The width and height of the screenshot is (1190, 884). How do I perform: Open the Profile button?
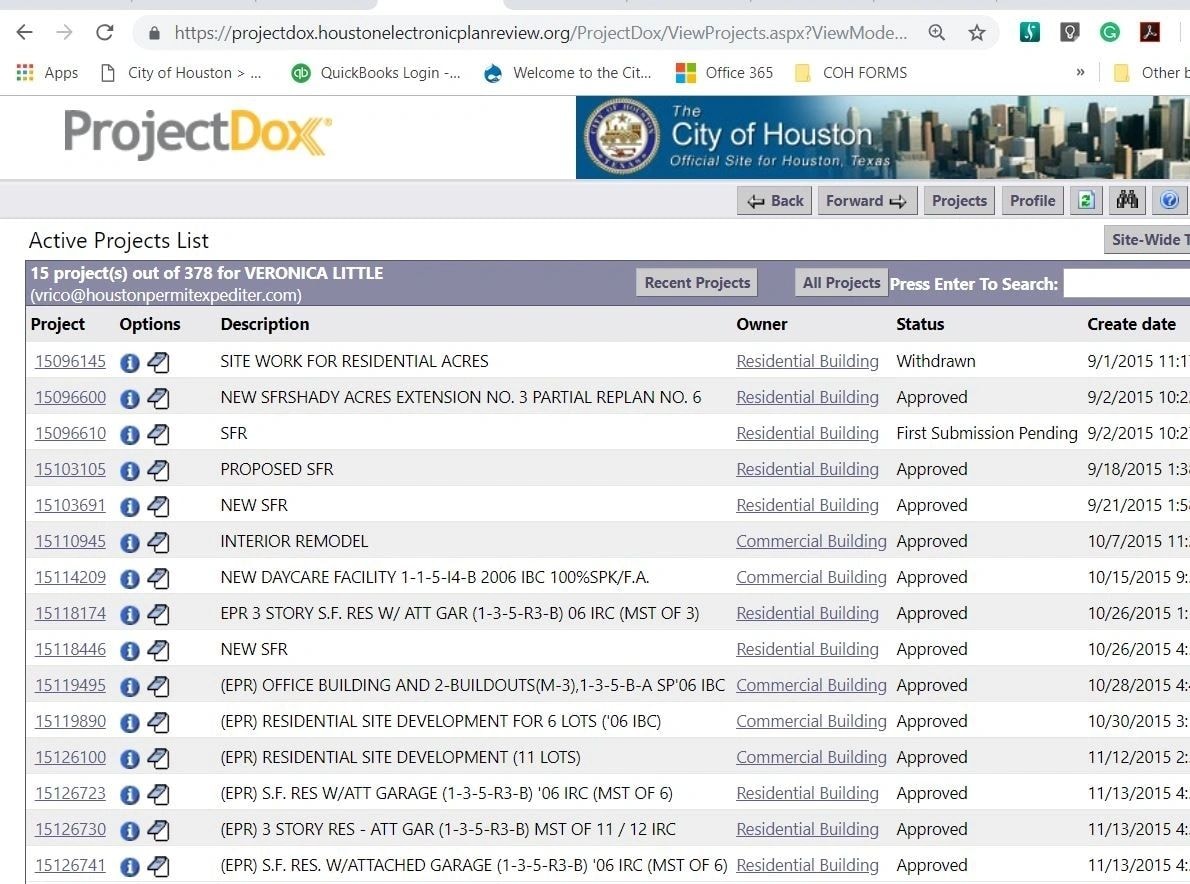(x=1032, y=201)
